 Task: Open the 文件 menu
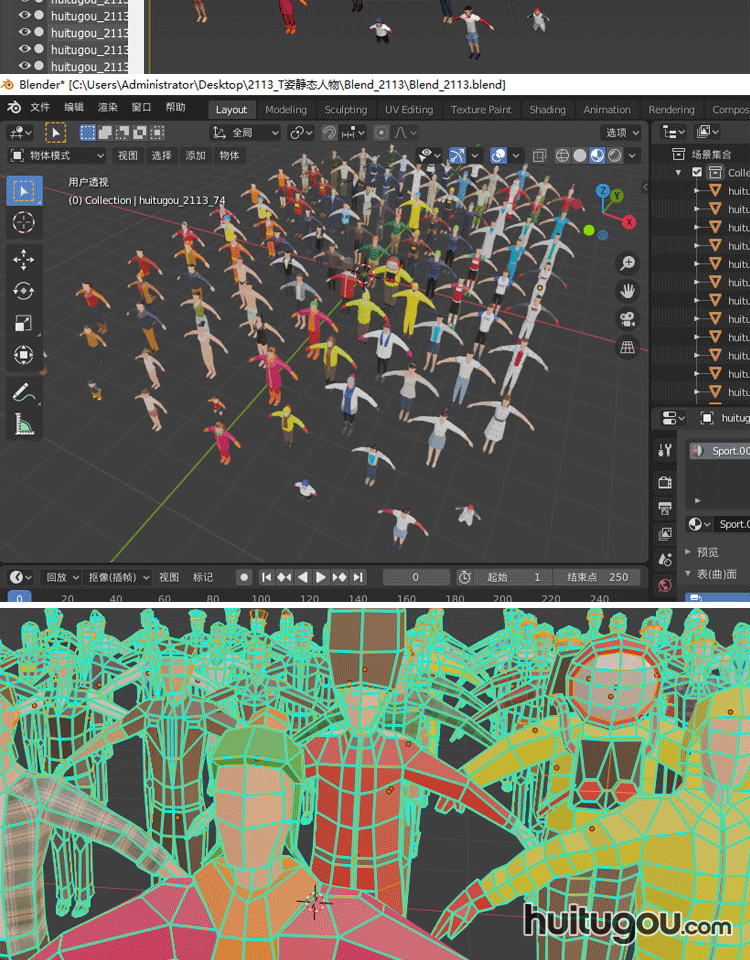pyautogui.click(x=40, y=108)
